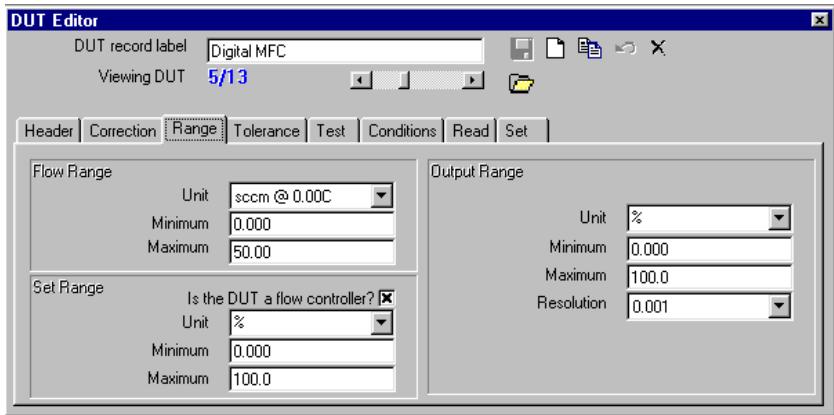This screenshot has height=415, width=834.
Task: Click the DUT record label input field
Action: click(x=345, y=52)
